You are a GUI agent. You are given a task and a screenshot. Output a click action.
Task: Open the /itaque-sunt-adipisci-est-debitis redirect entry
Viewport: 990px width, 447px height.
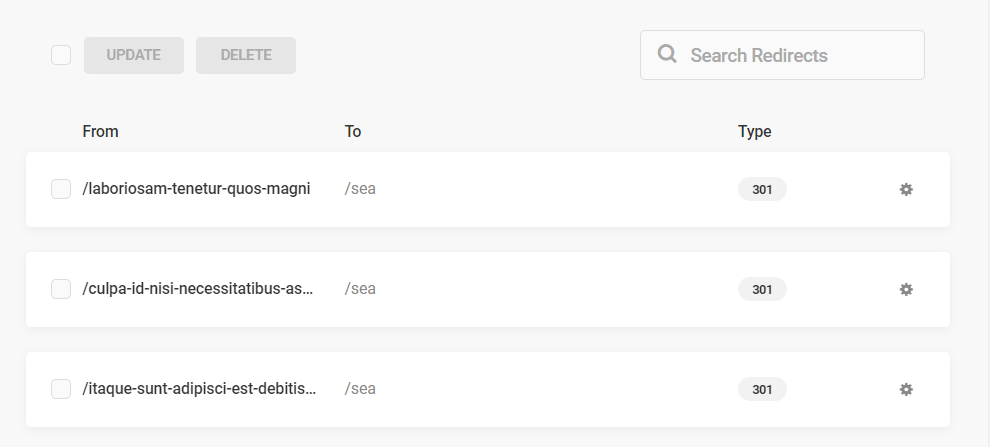[x=199, y=388]
